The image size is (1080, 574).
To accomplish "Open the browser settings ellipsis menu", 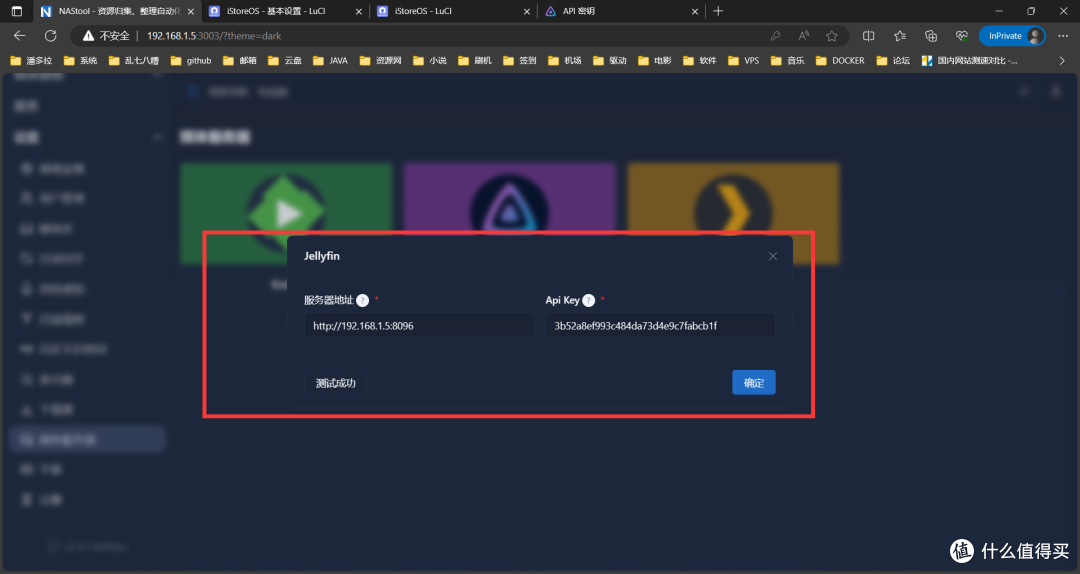I will coord(1063,36).
